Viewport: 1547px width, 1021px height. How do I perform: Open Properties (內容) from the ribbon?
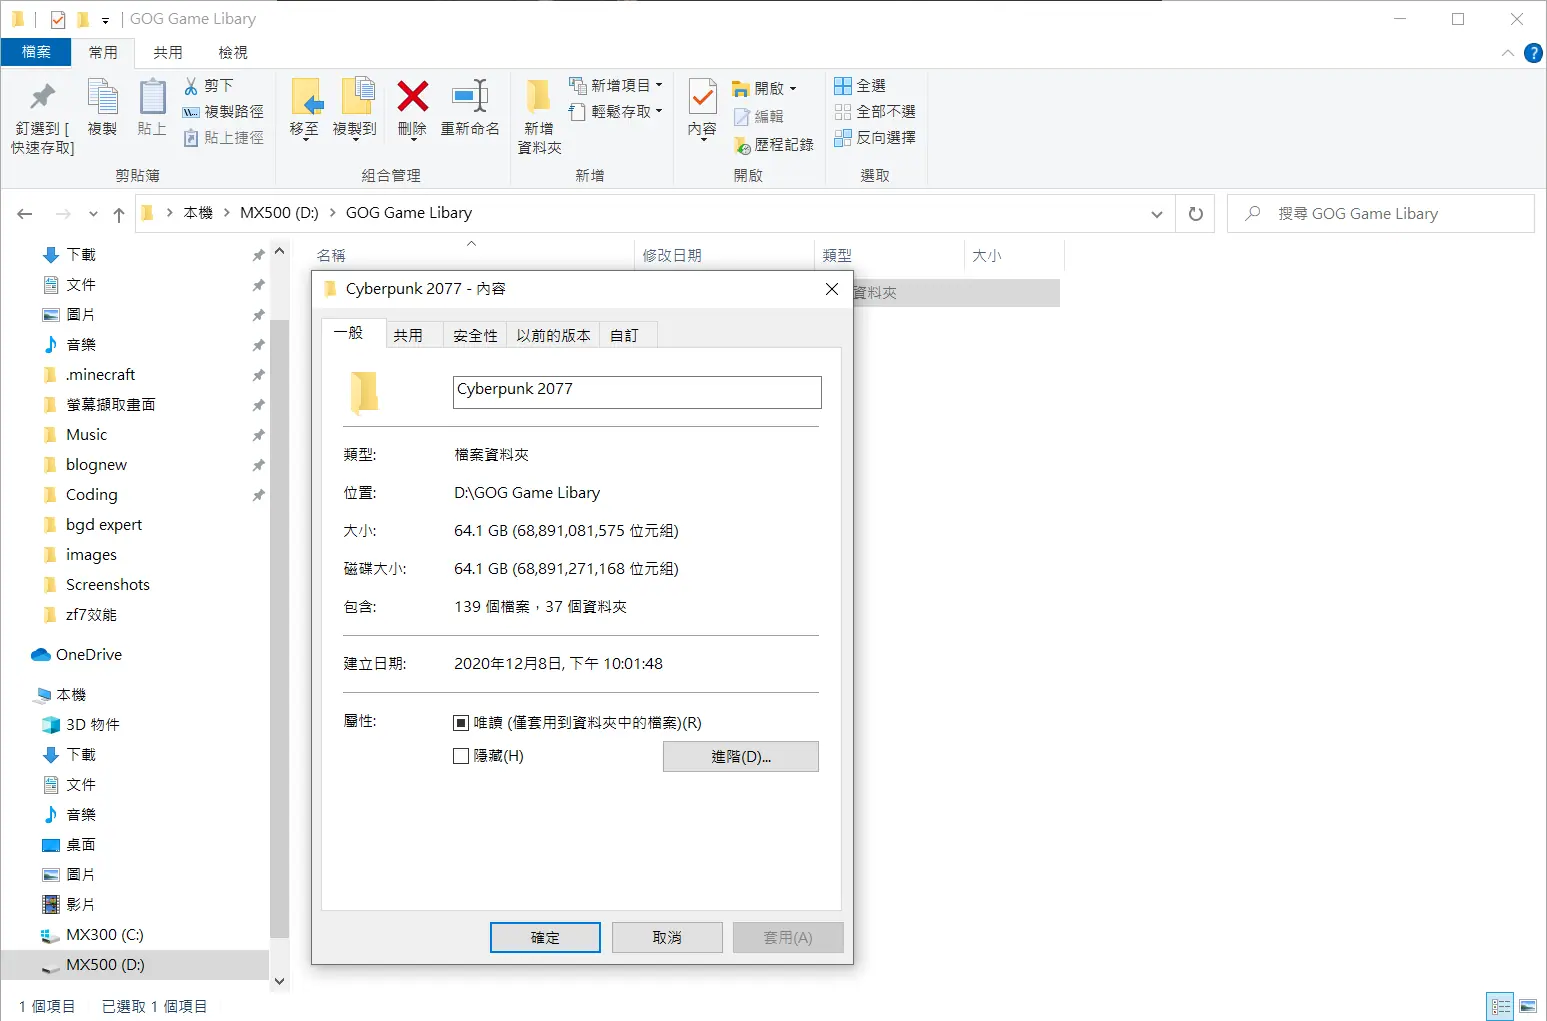coord(702,108)
